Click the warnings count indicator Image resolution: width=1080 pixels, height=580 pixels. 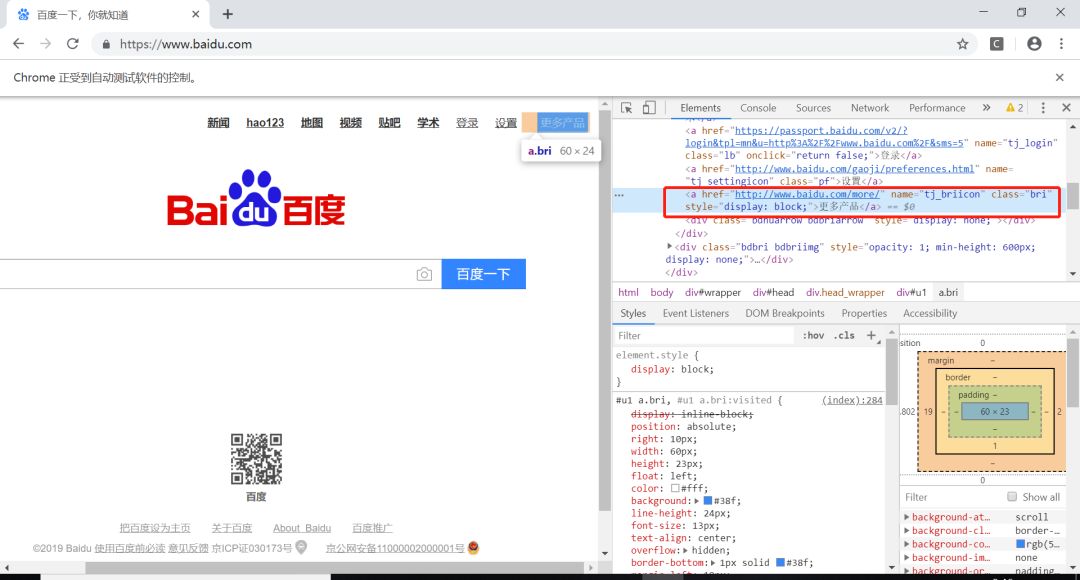[1015, 108]
